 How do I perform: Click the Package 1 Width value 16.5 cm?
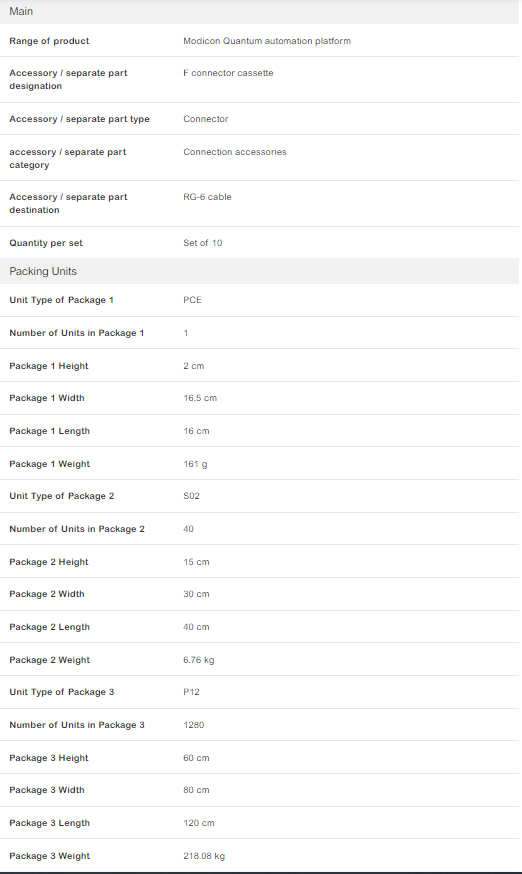[x=200, y=398]
